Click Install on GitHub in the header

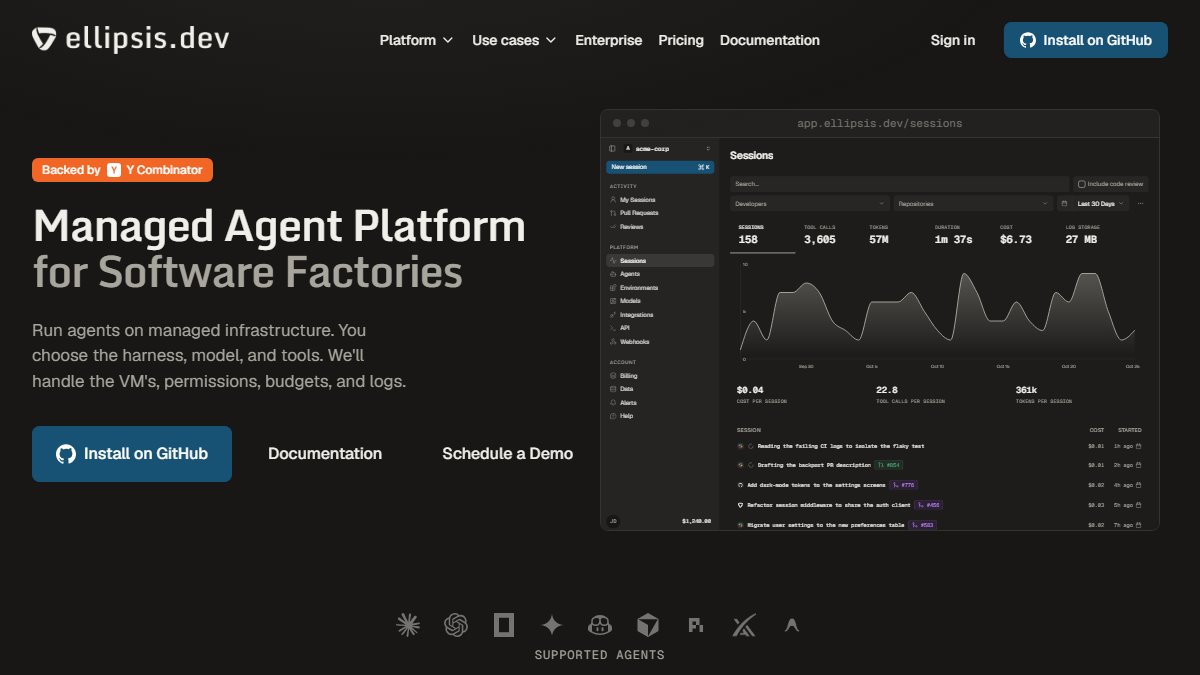[x=1086, y=40]
